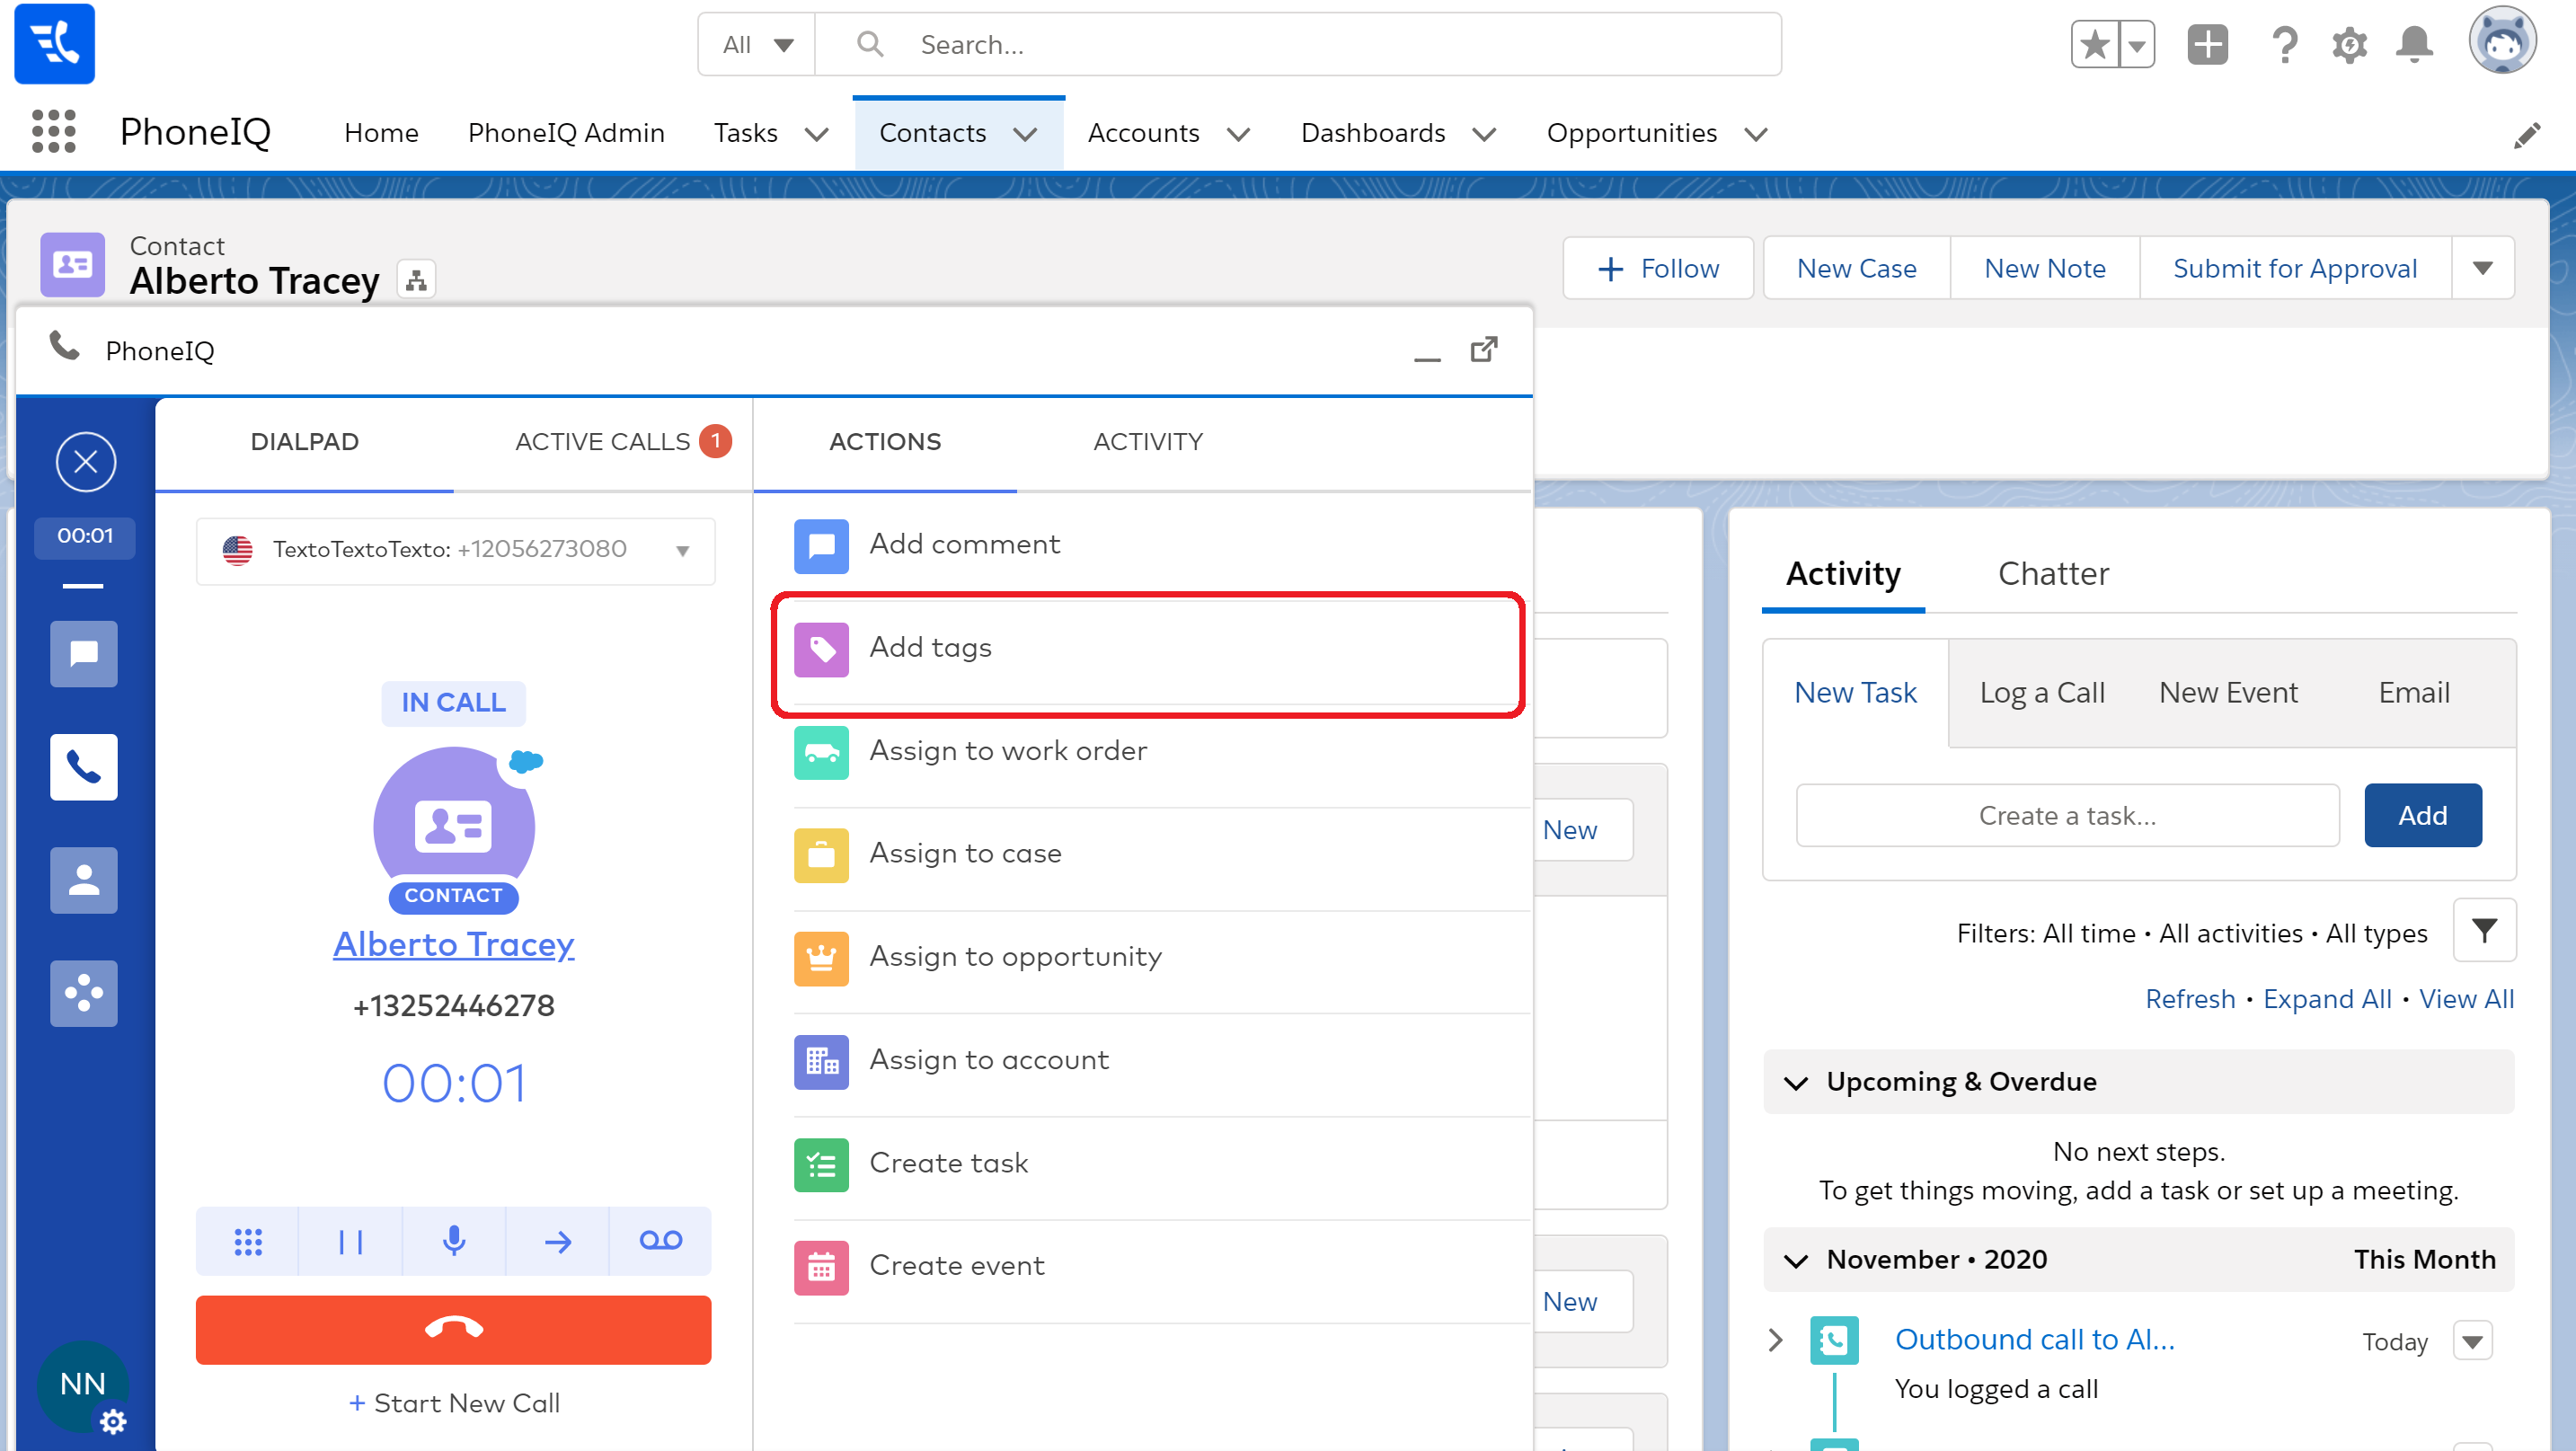Click the Create a task input field
The width and height of the screenshot is (2576, 1451).
coord(2066,815)
